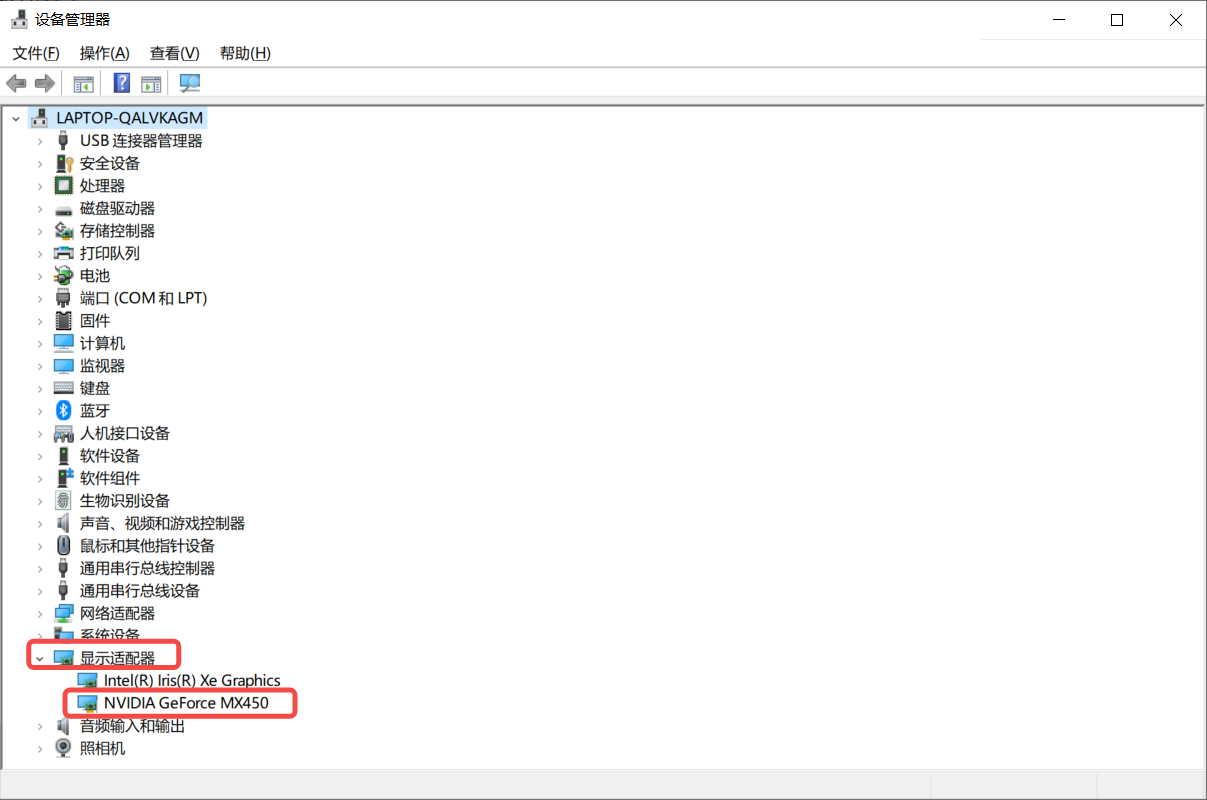Expand the disk drives (磁盘驱动器) node

pos(40,209)
